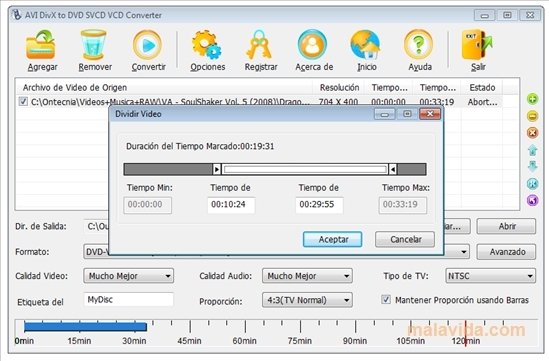Click the Inicio globe home icon
This screenshot has height=361, width=549.
pyautogui.click(x=365, y=44)
